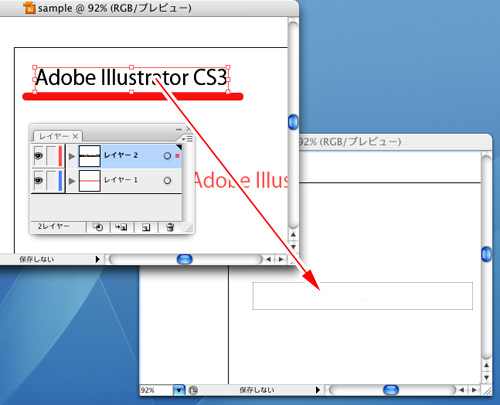Click 保存しない status text in sample window
500x405 pixels.
37,259
